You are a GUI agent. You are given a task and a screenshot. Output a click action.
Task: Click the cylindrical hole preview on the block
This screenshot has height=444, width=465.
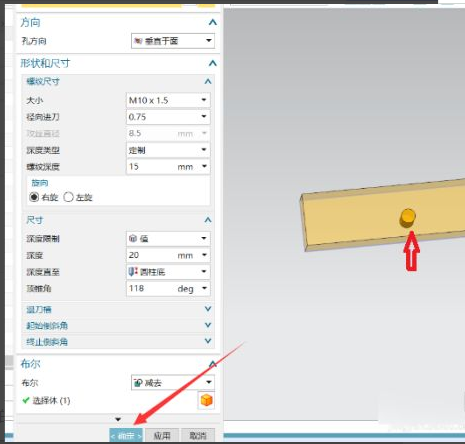407,218
